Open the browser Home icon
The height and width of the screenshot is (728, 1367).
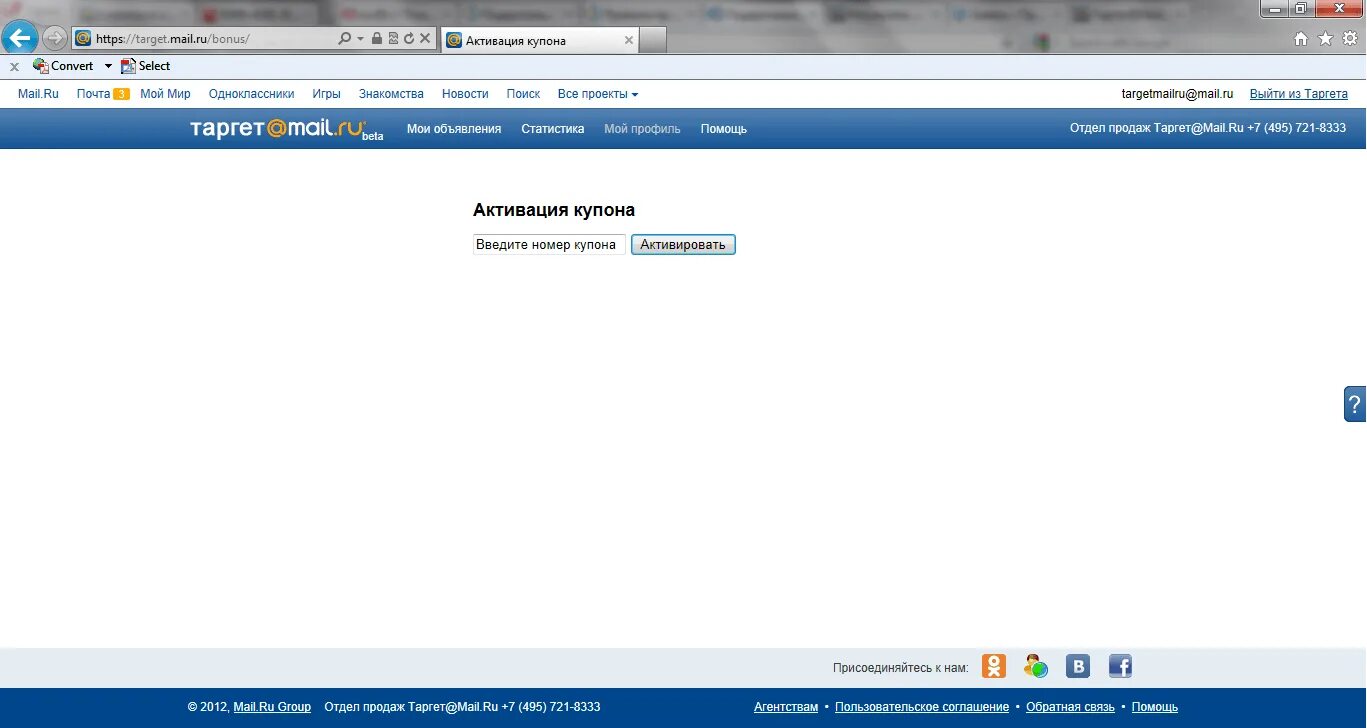click(1301, 39)
